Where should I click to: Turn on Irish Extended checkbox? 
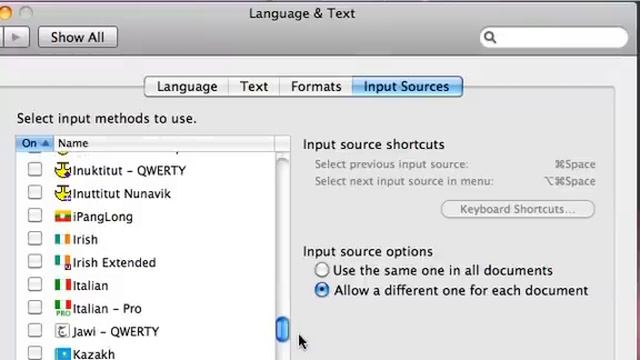click(x=35, y=261)
